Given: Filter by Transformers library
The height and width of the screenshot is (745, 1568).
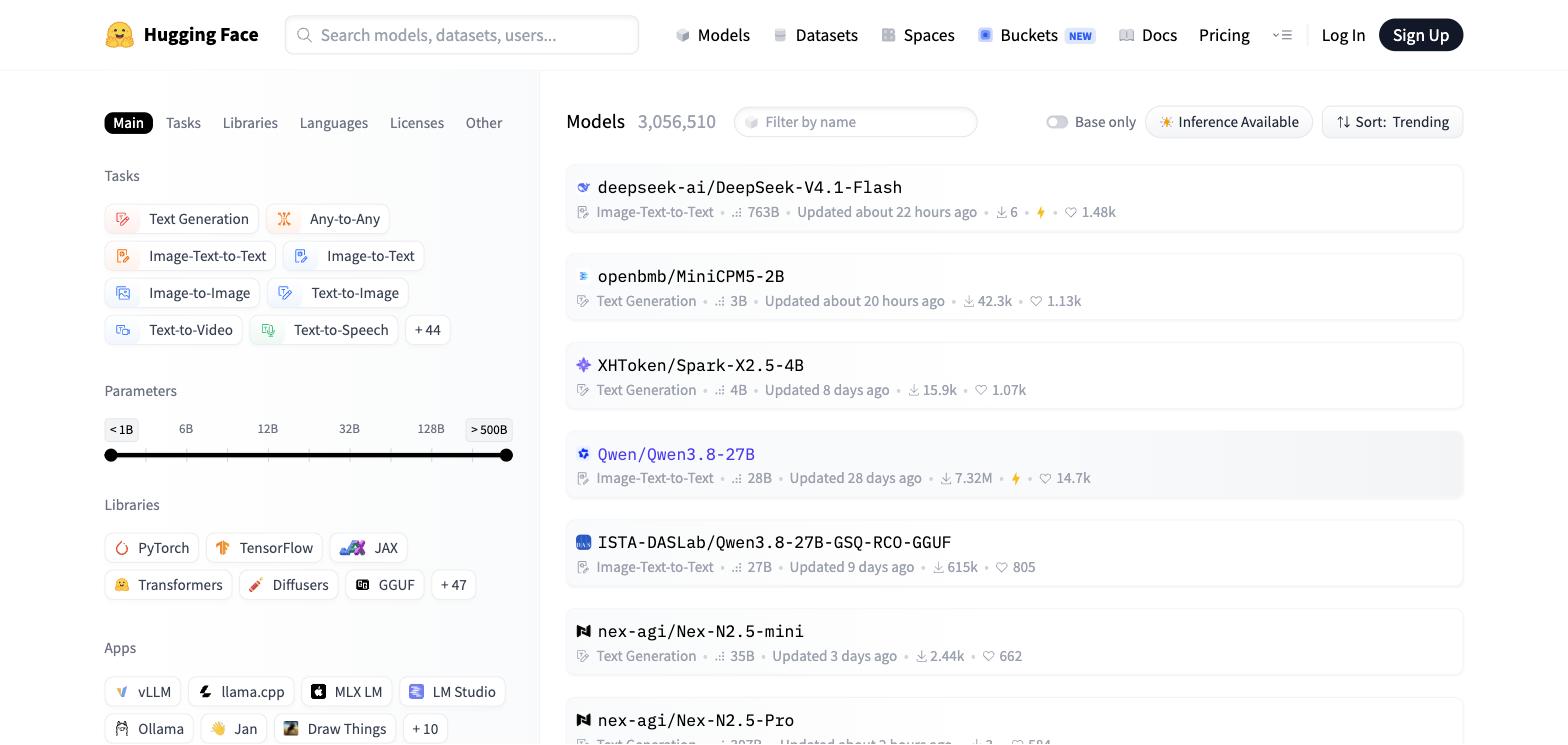Looking at the screenshot, I should tap(168, 585).
